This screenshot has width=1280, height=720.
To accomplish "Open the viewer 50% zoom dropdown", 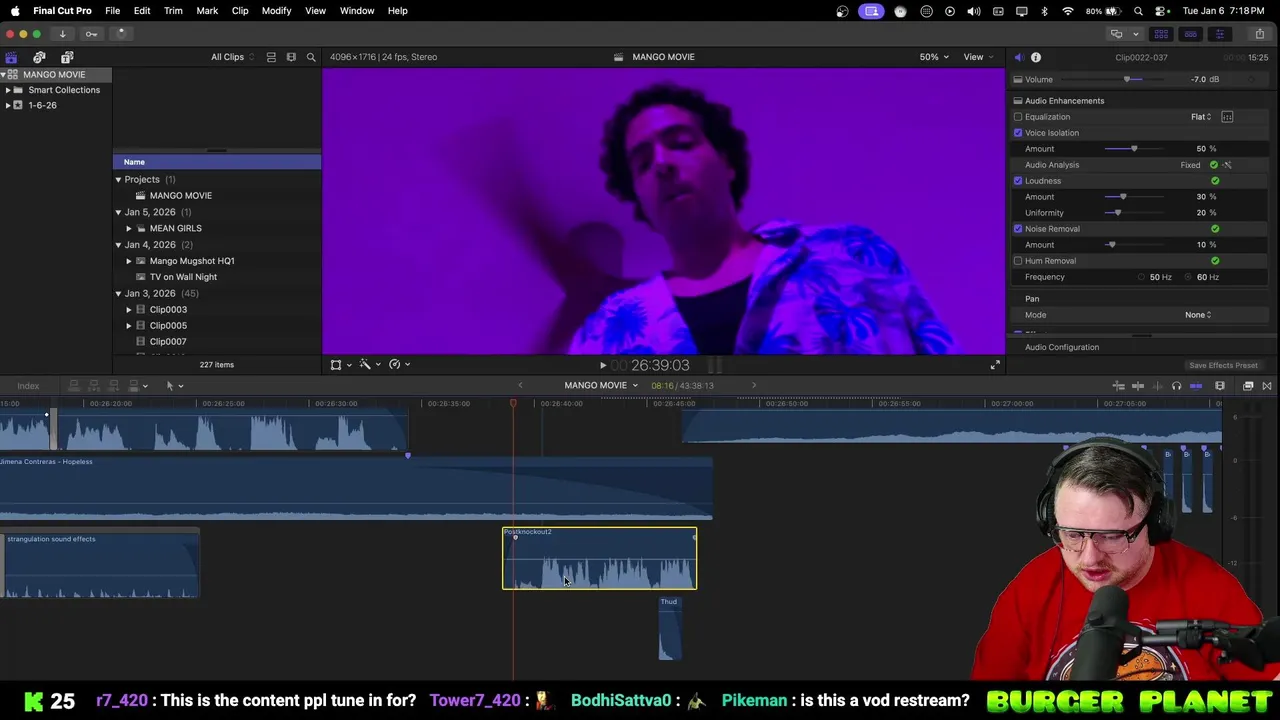I will (x=934, y=57).
